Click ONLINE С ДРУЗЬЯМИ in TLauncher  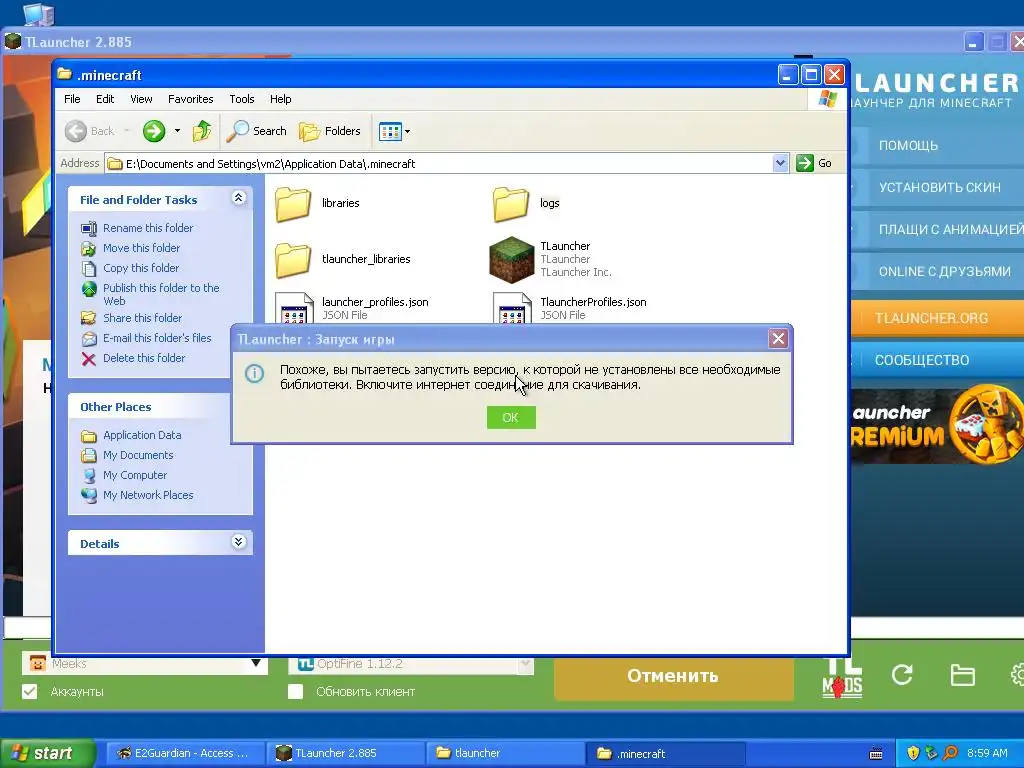(x=938, y=272)
